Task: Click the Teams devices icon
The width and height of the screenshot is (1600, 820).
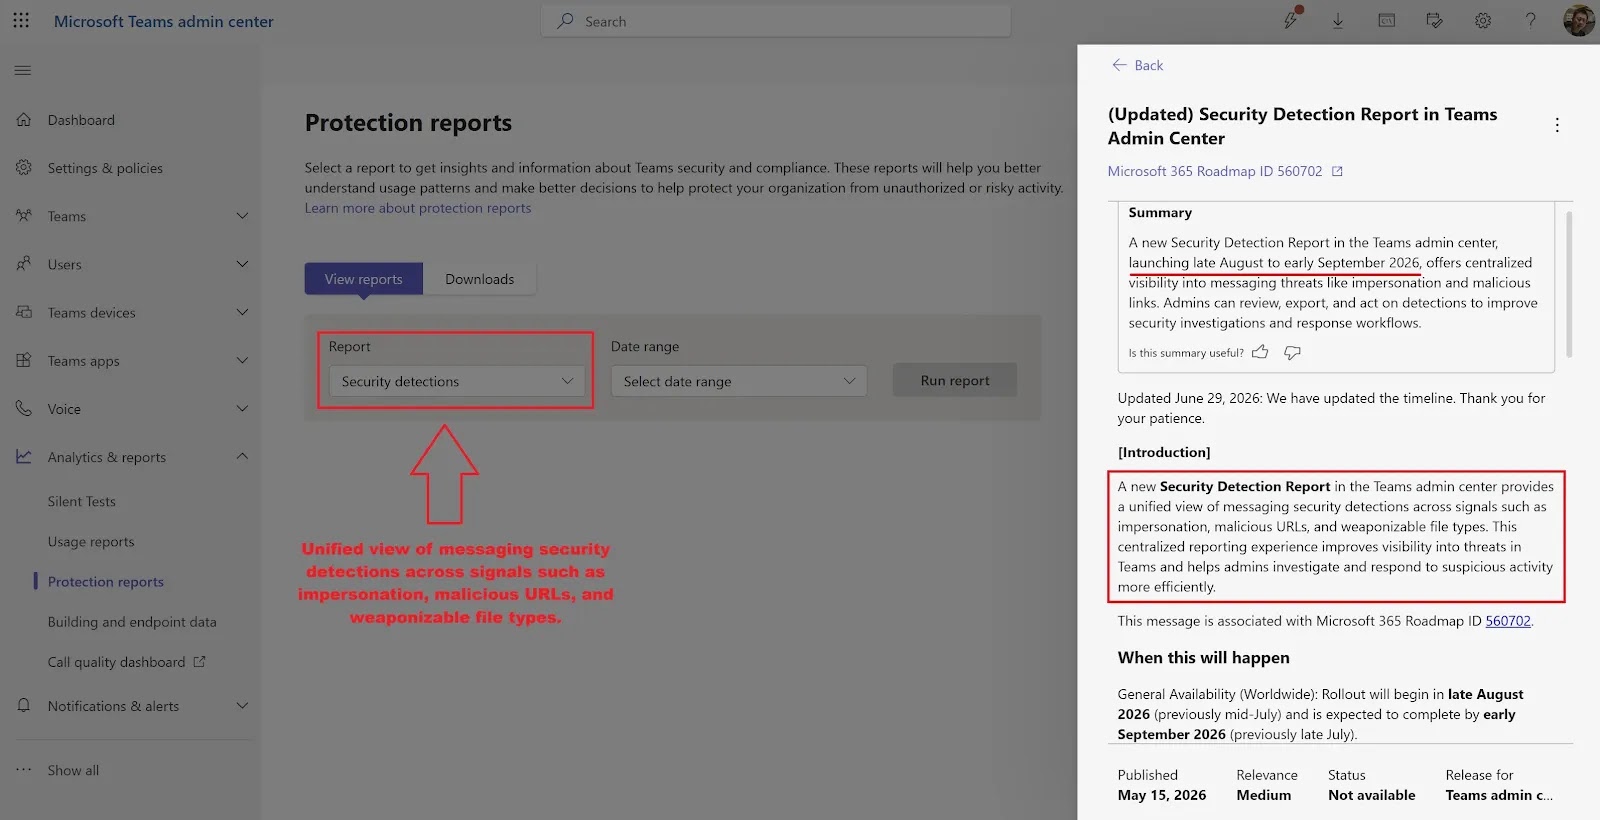Action: click(24, 312)
